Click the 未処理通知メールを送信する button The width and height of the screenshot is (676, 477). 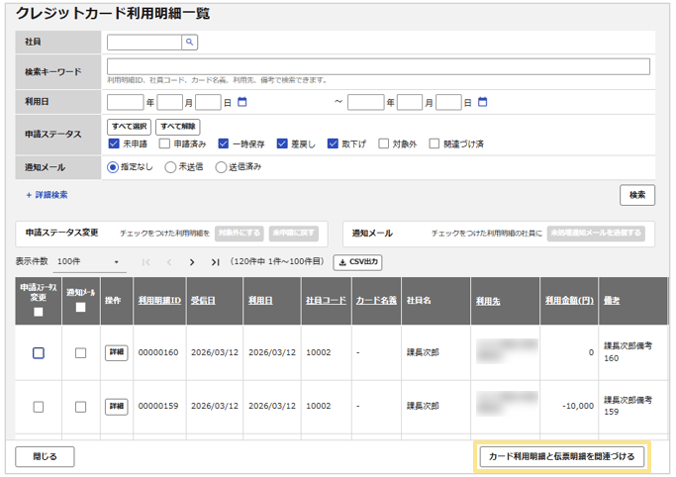pos(596,233)
